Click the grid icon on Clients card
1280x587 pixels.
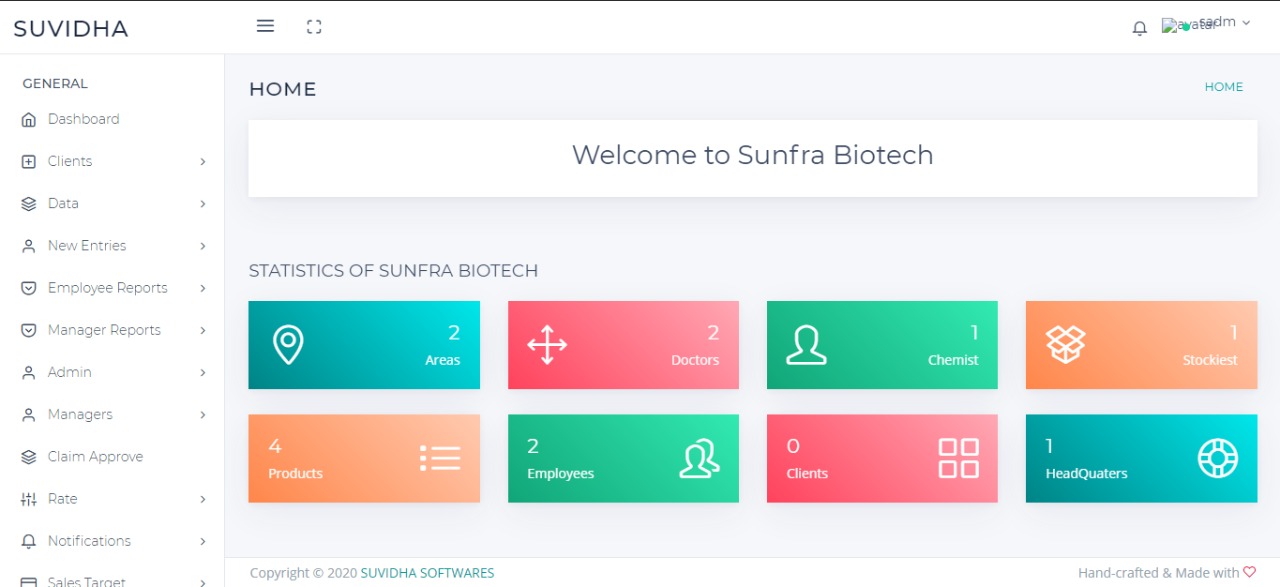[958, 459]
